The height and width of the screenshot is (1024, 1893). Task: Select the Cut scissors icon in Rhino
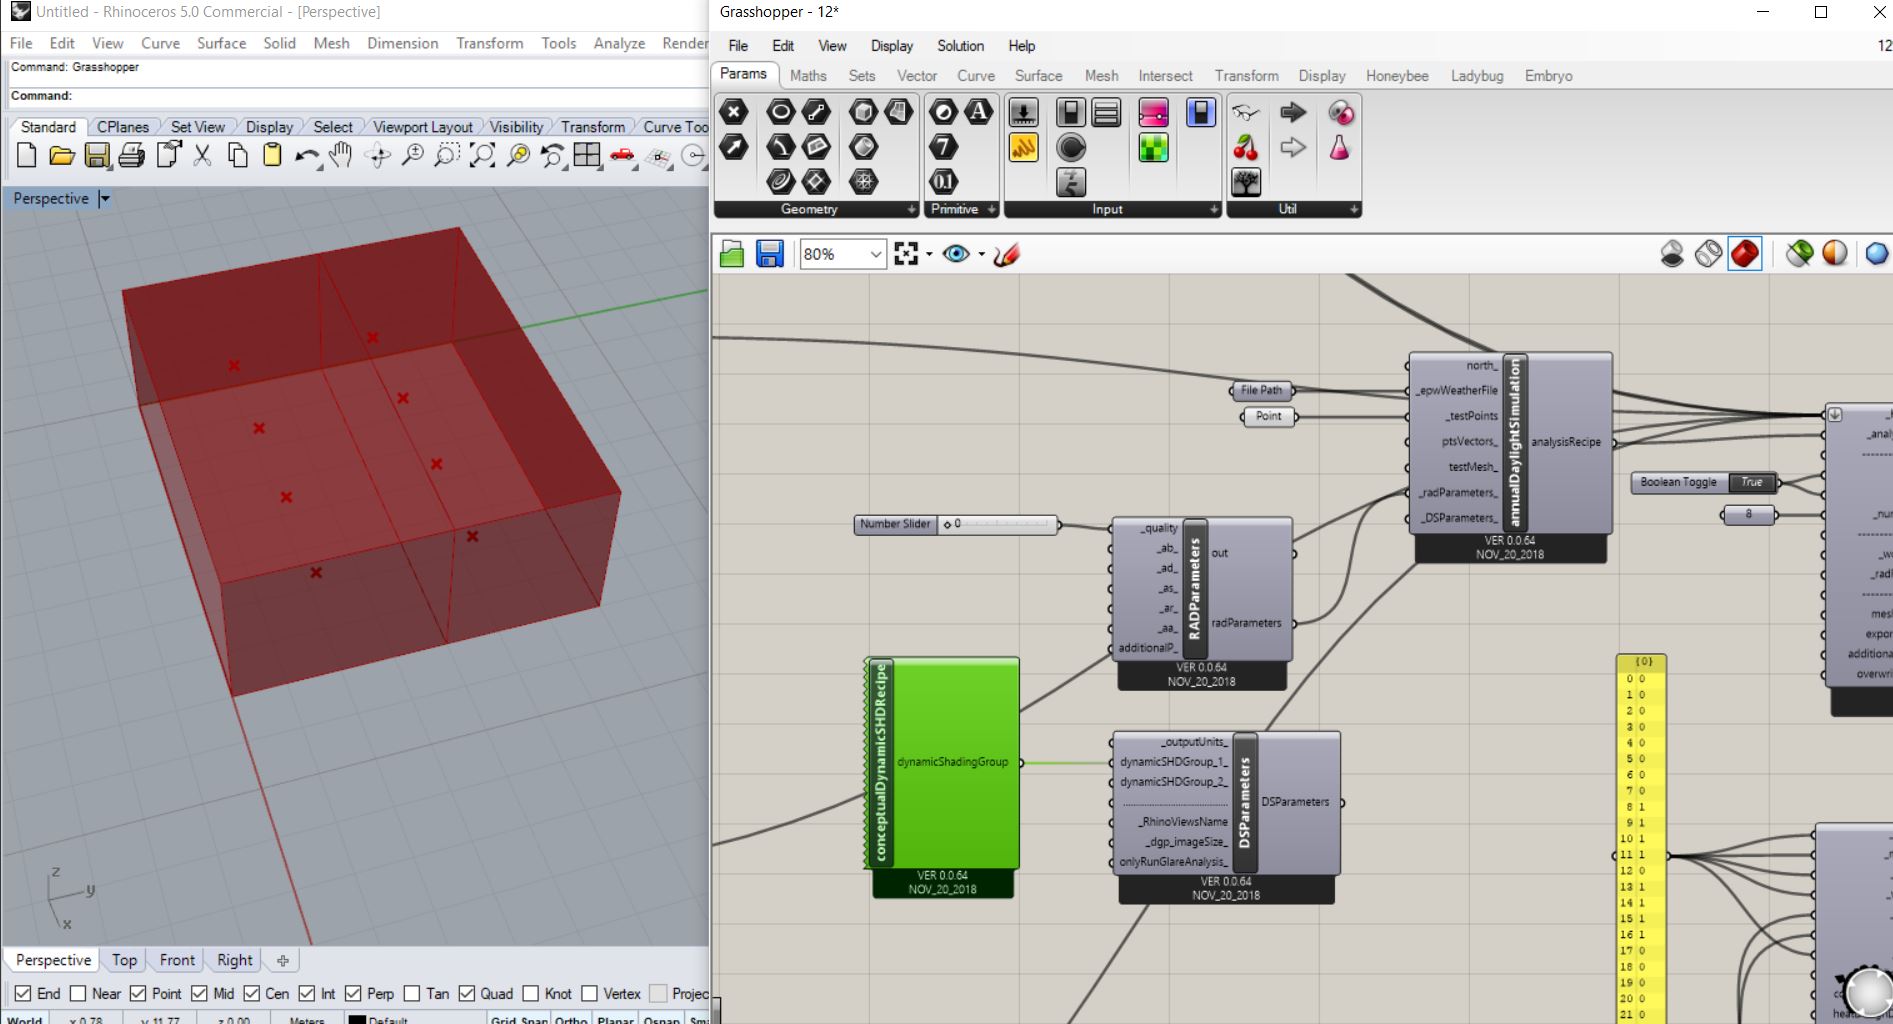(202, 155)
